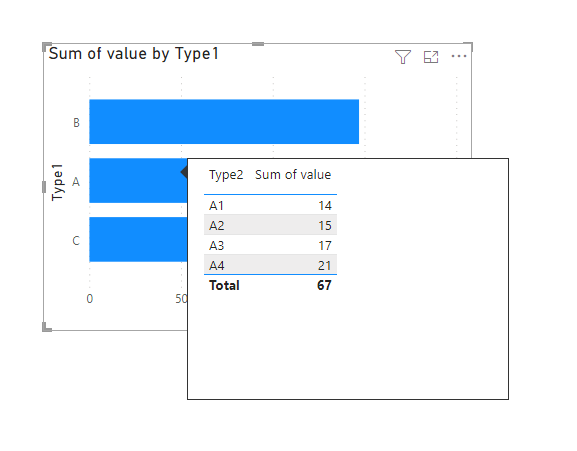The width and height of the screenshot is (577, 451).
Task: Click the axis label B
Action: 76,122
